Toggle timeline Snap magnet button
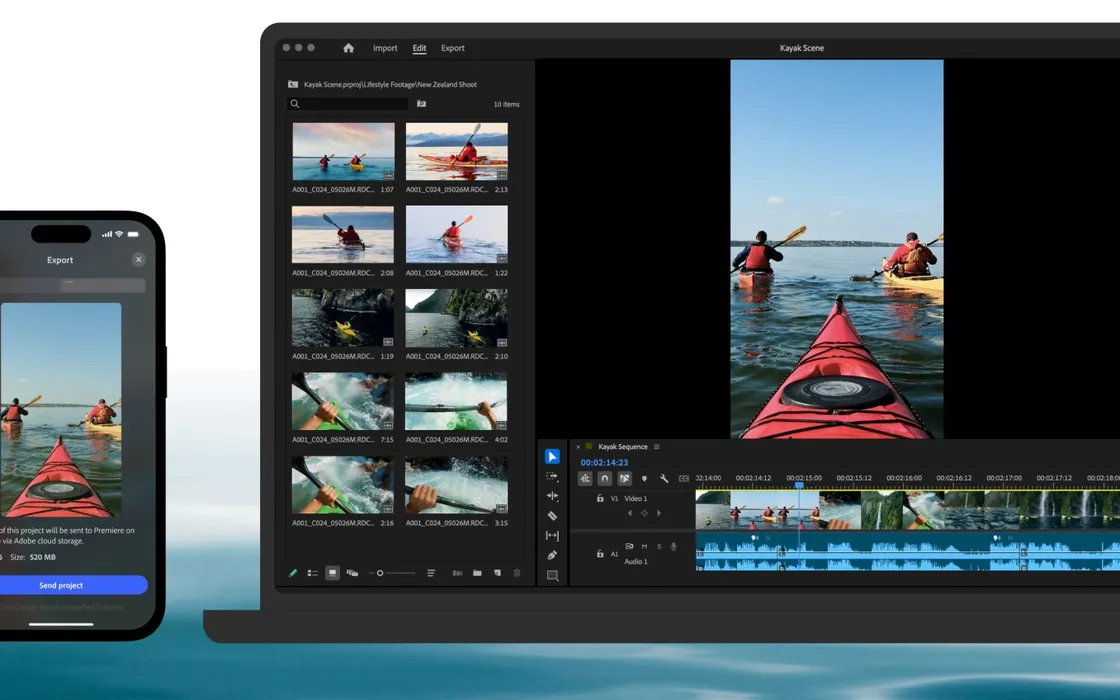 point(605,479)
